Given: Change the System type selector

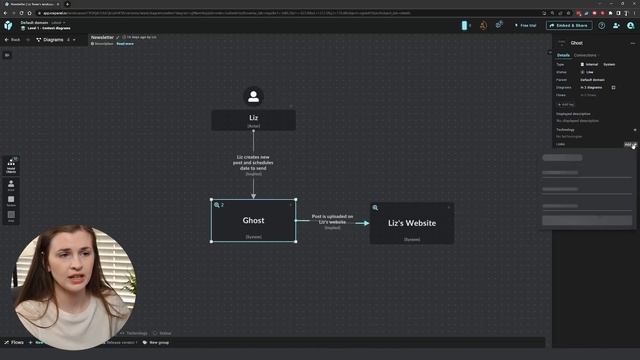Looking at the screenshot, I should click(x=609, y=64).
